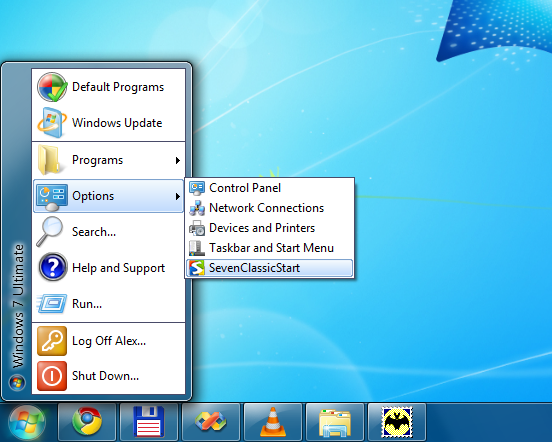Image resolution: width=552 pixels, height=442 pixels.
Task: Choose Log Off Alex...
Action: tap(108, 341)
